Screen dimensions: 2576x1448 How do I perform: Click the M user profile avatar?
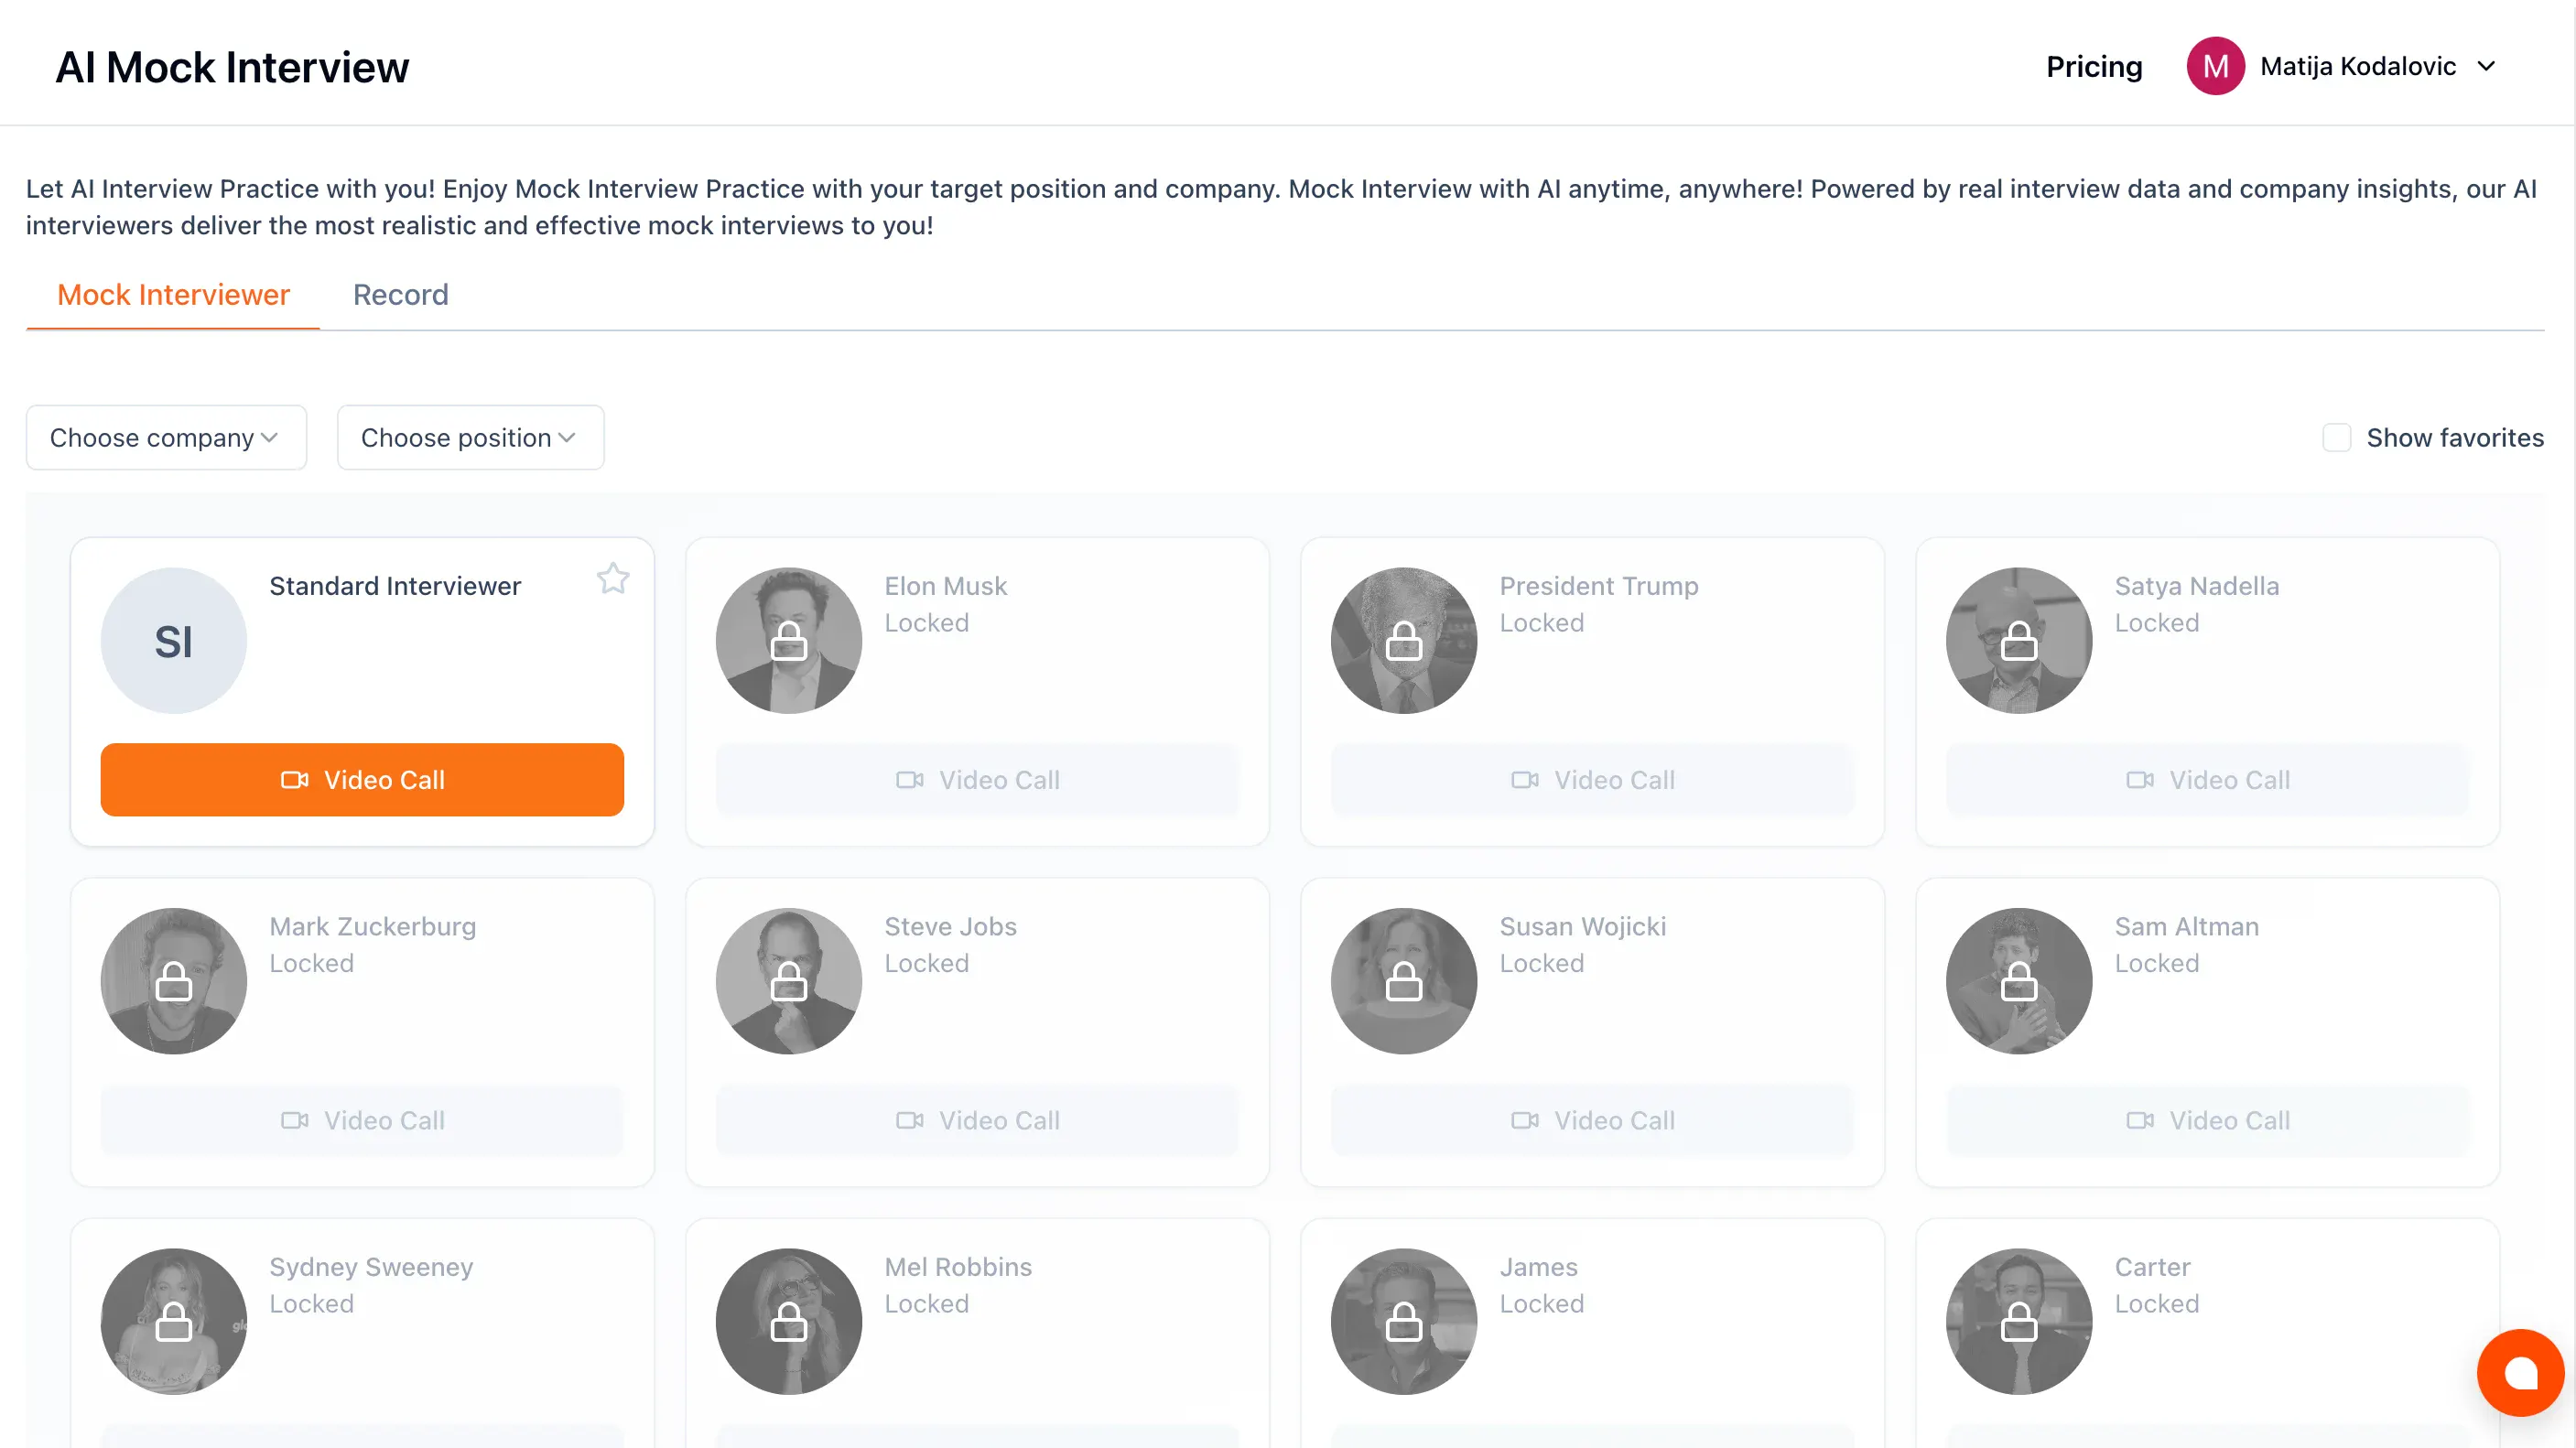pos(2215,66)
